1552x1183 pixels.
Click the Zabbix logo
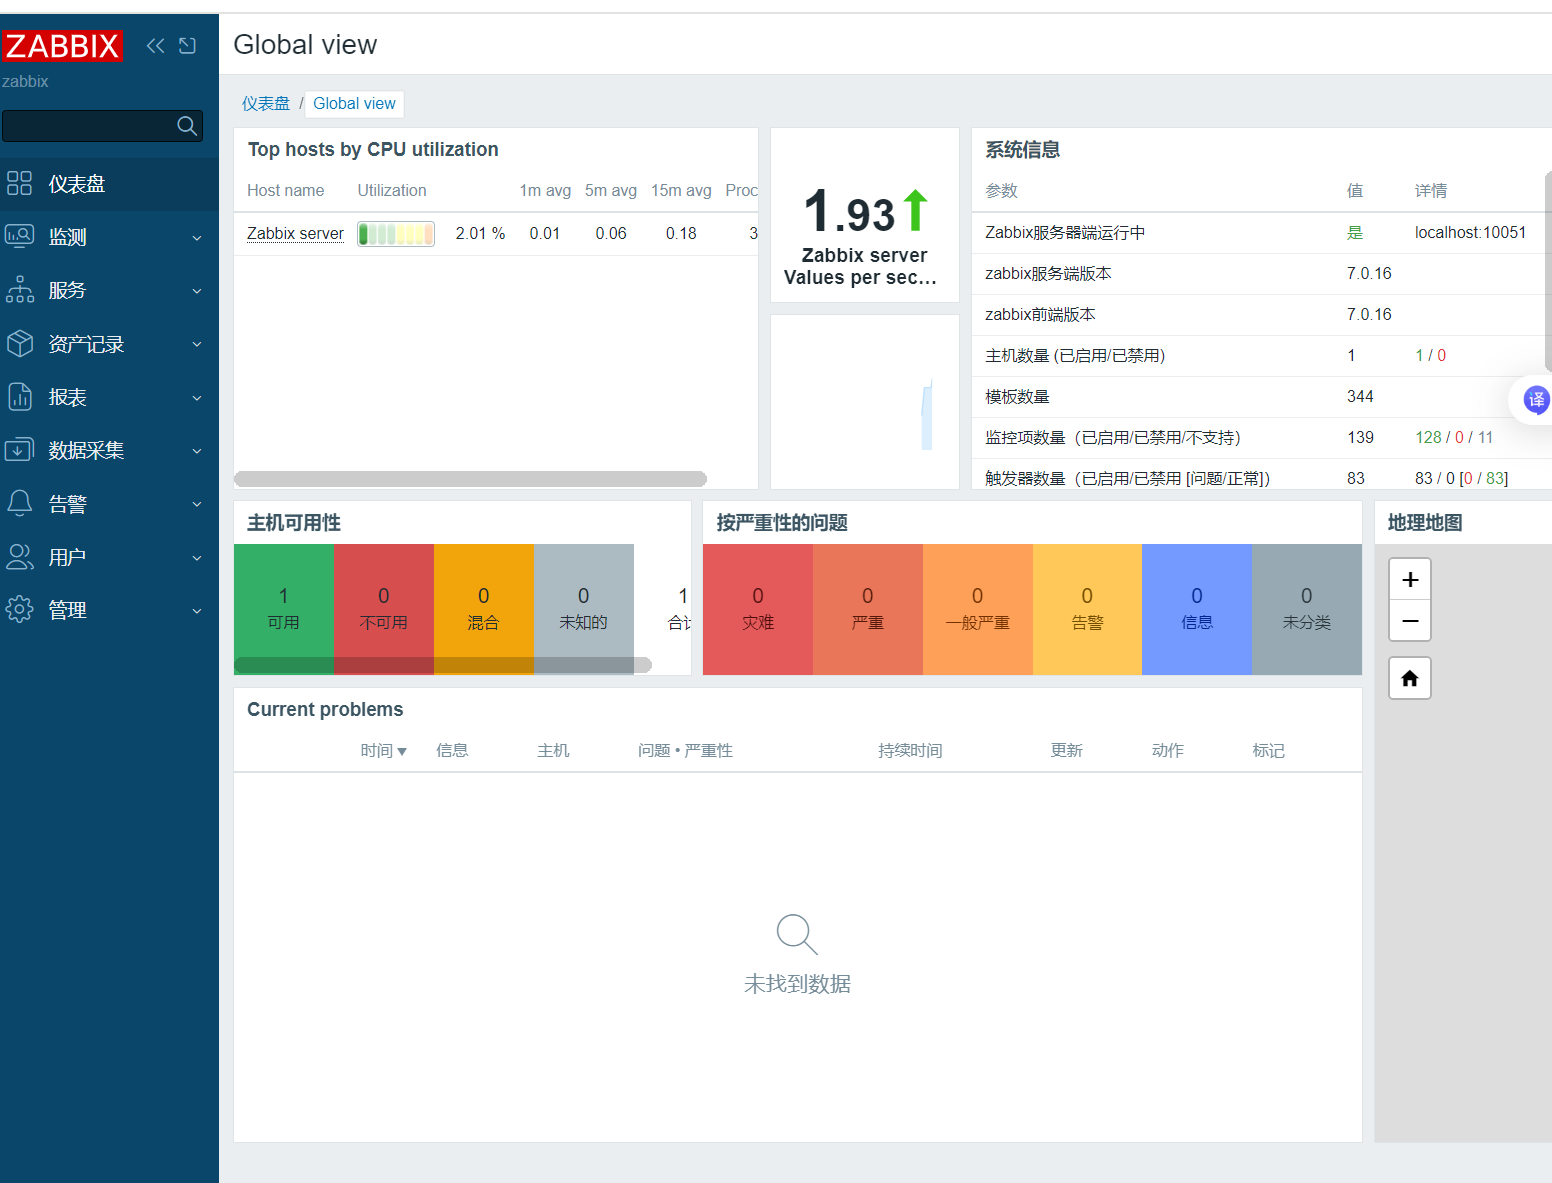(62, 46)
